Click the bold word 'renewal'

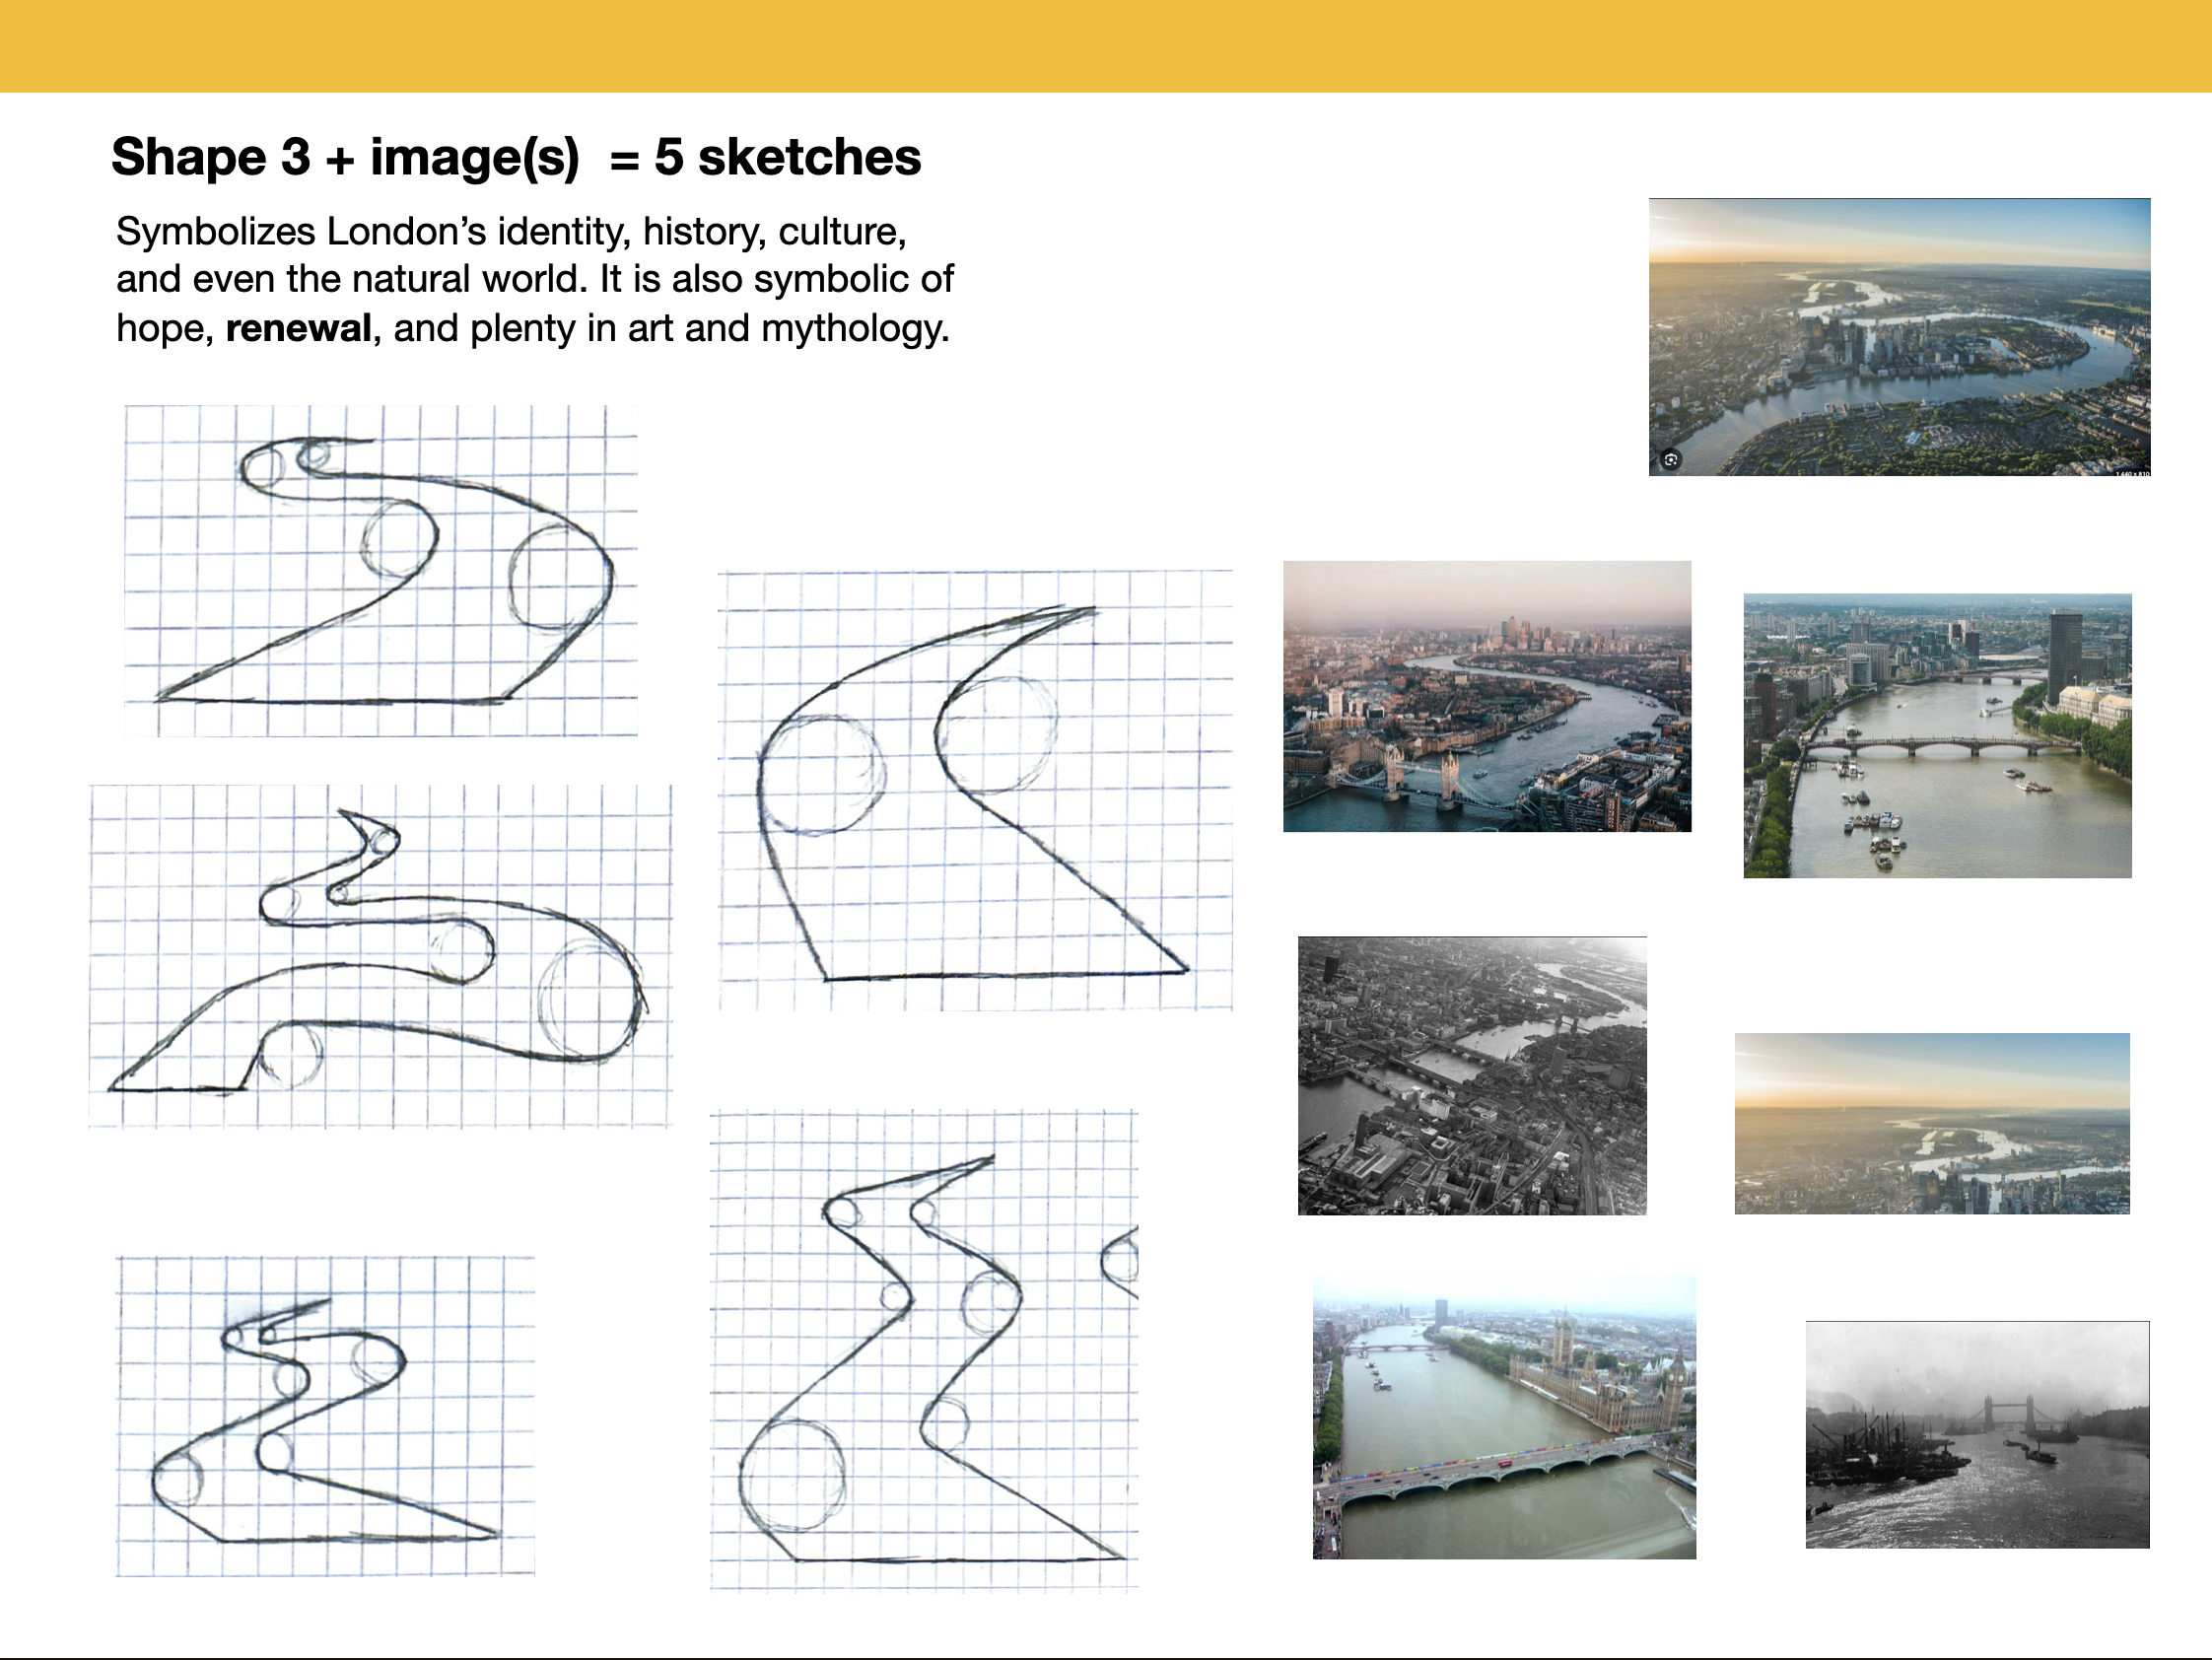point(298,328)
